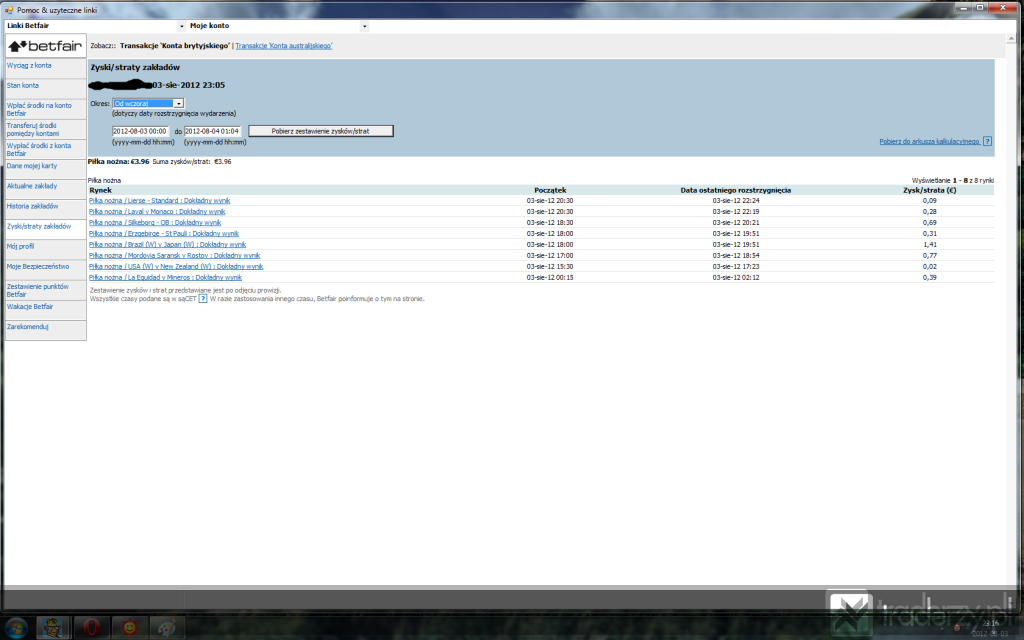1024x640 pixels.
Task: Open Mordovia Saransk v Rostov link
Action: click(174, 255)
